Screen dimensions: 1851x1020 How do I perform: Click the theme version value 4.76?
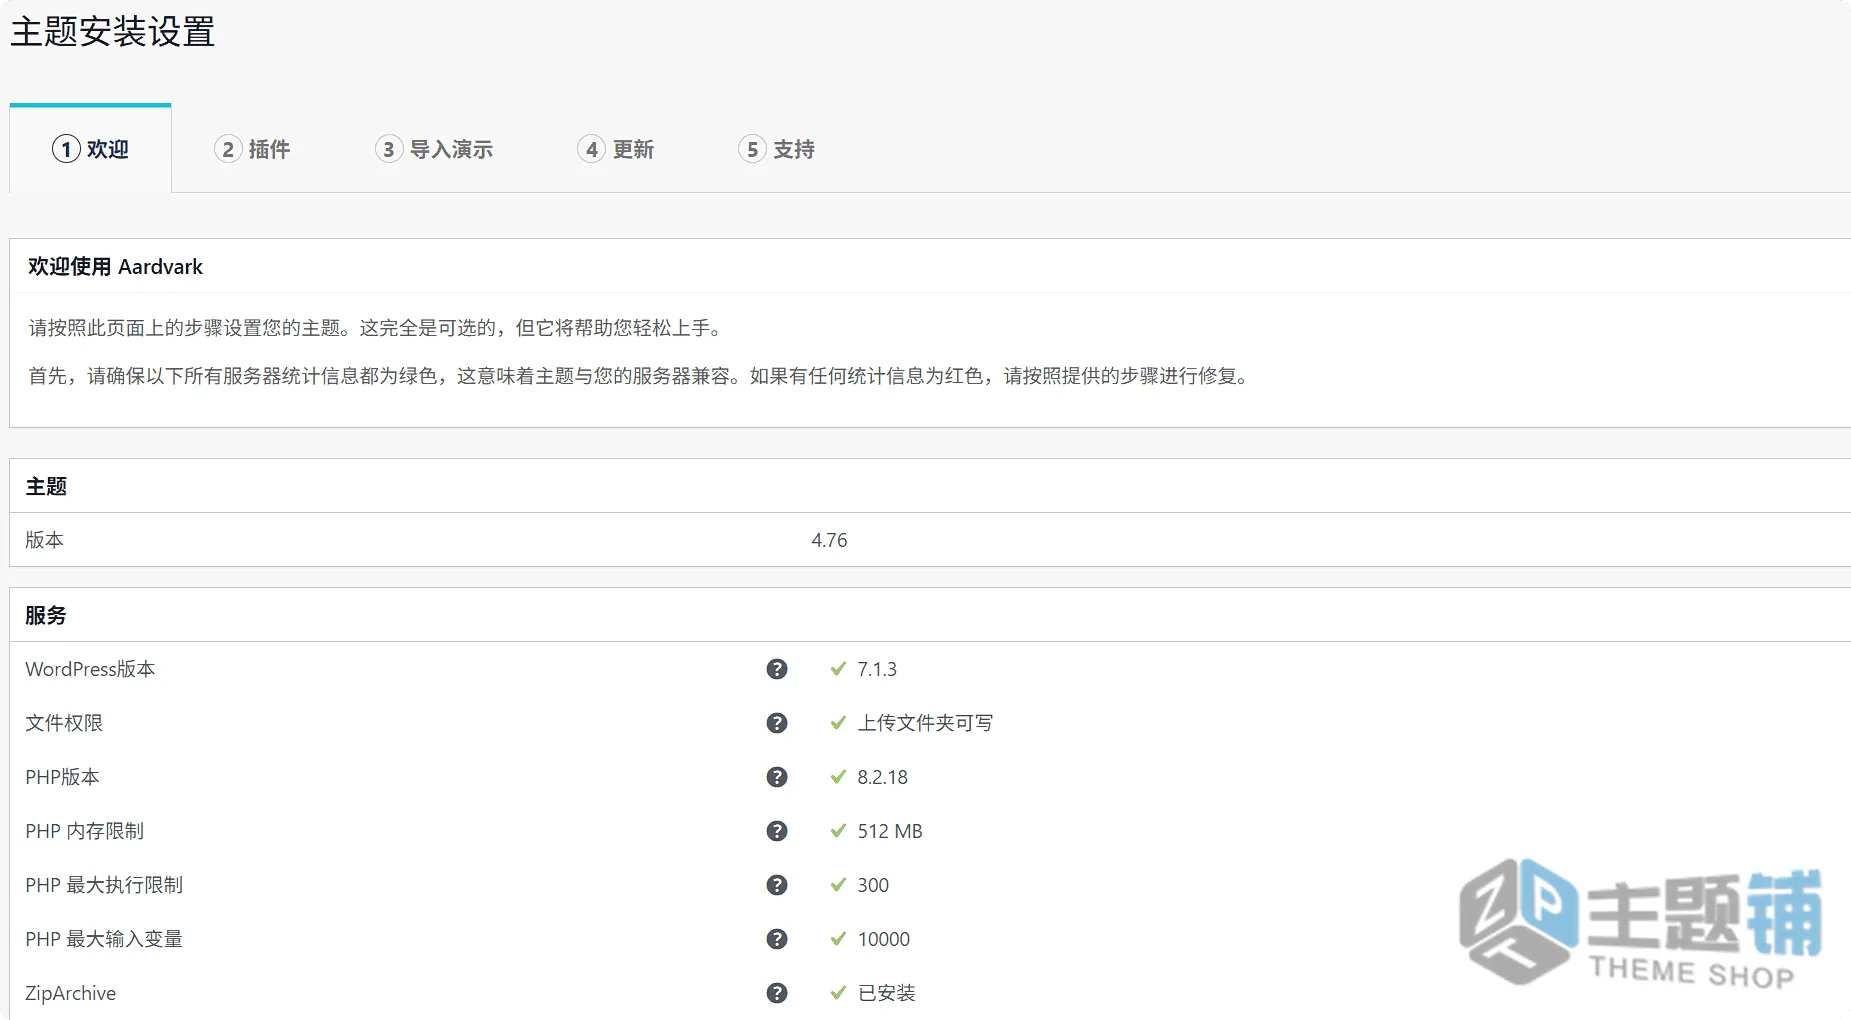coord(829,540)
